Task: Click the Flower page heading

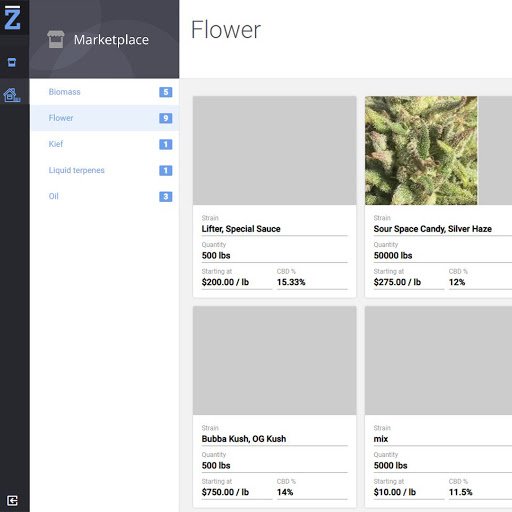Action: (x=226, y=30)
